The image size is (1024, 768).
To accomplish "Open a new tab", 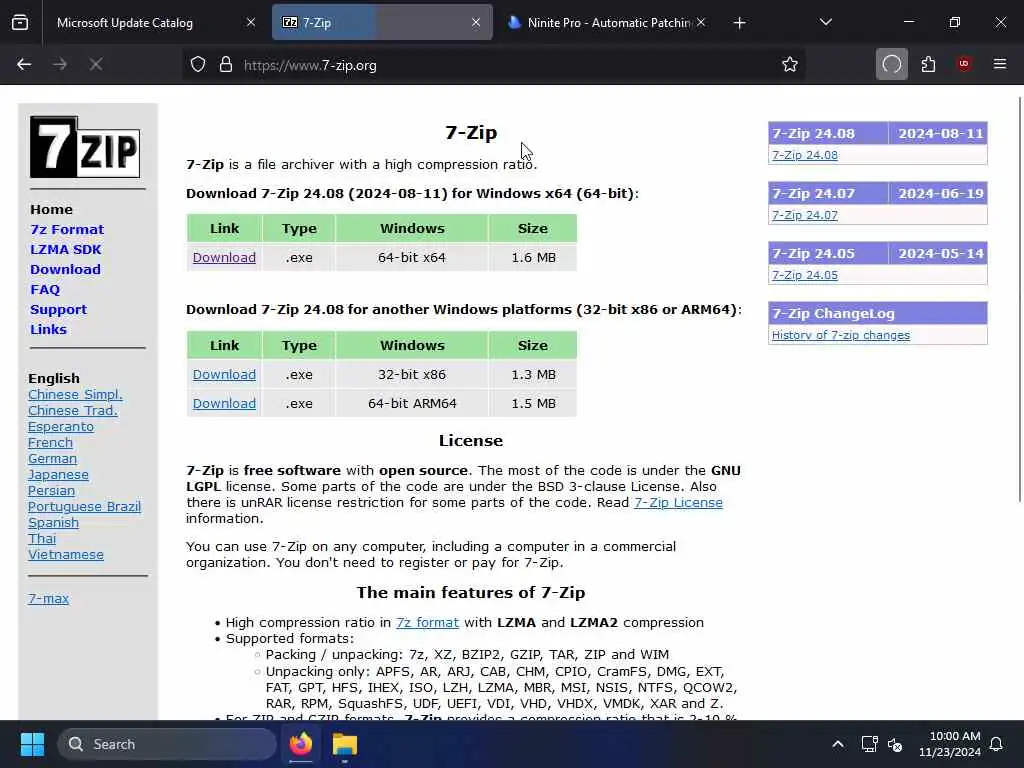I will click(739, 23).
